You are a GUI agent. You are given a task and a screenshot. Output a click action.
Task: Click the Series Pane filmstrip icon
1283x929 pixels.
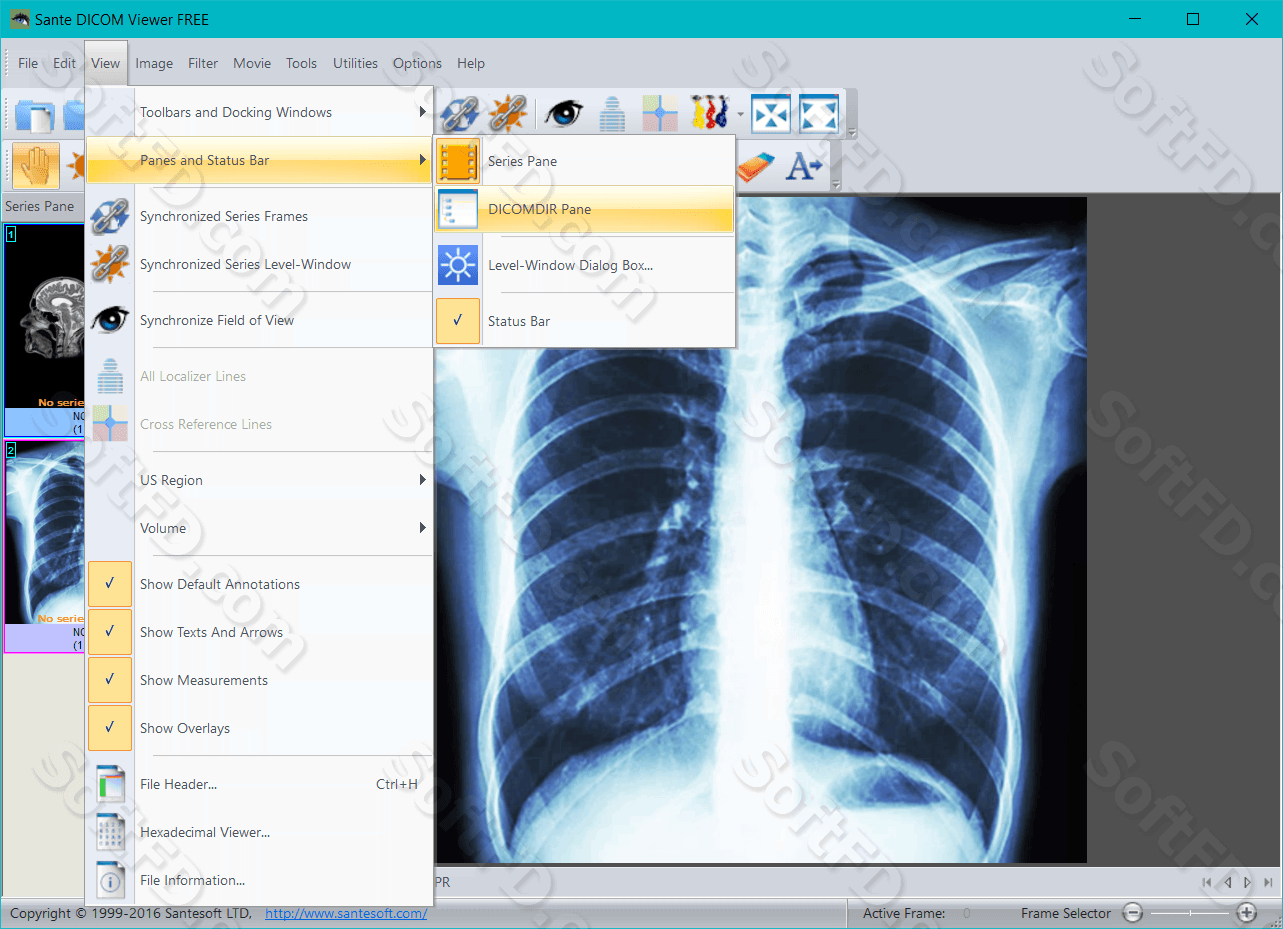458,161
